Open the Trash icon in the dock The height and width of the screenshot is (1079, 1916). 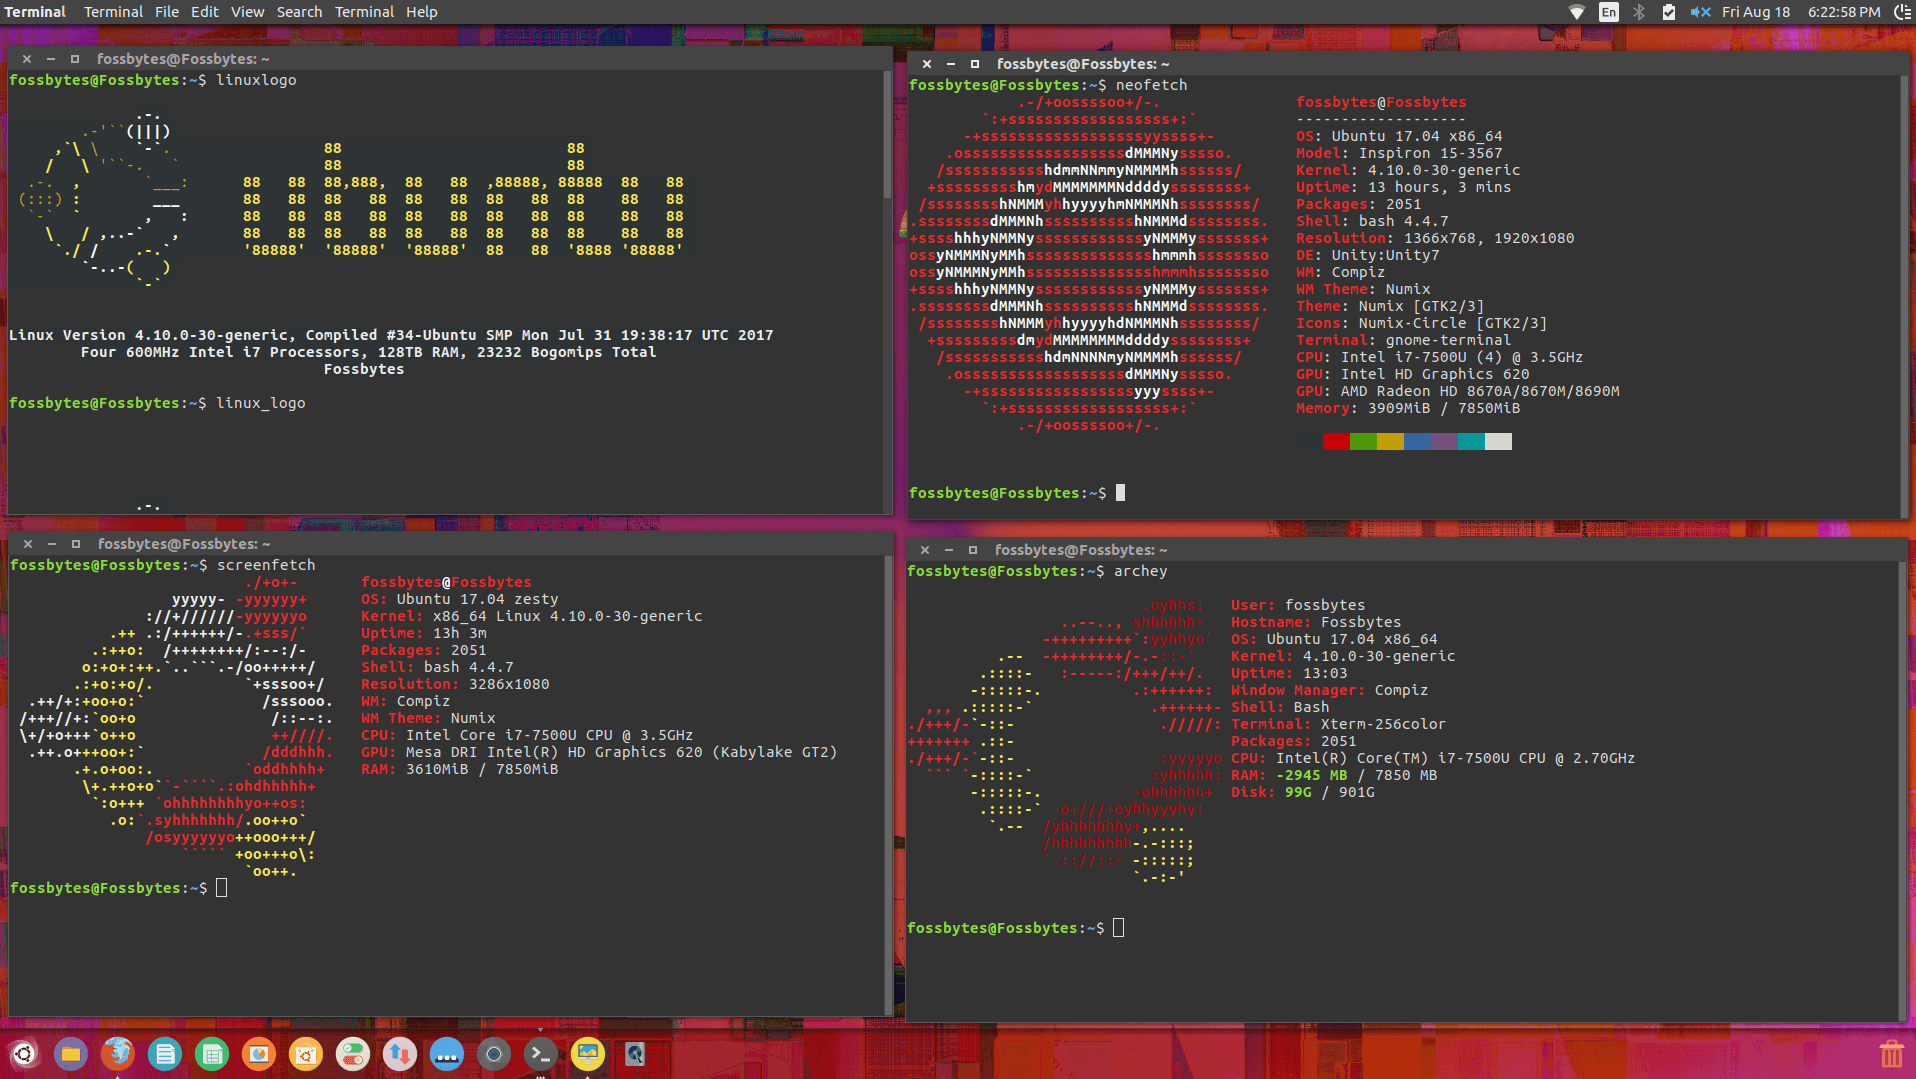(x=1890, y=1054)
